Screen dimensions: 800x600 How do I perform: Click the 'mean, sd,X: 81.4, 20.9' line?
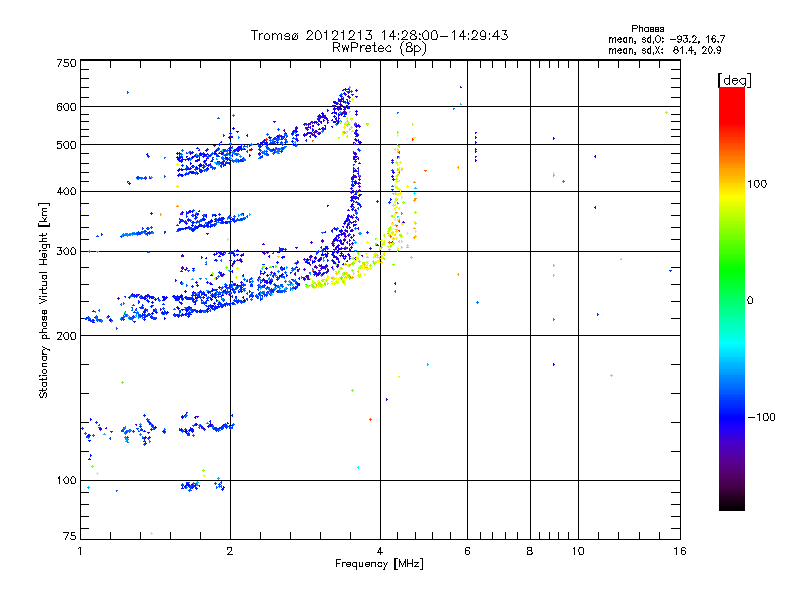click(x=664, y=50)
